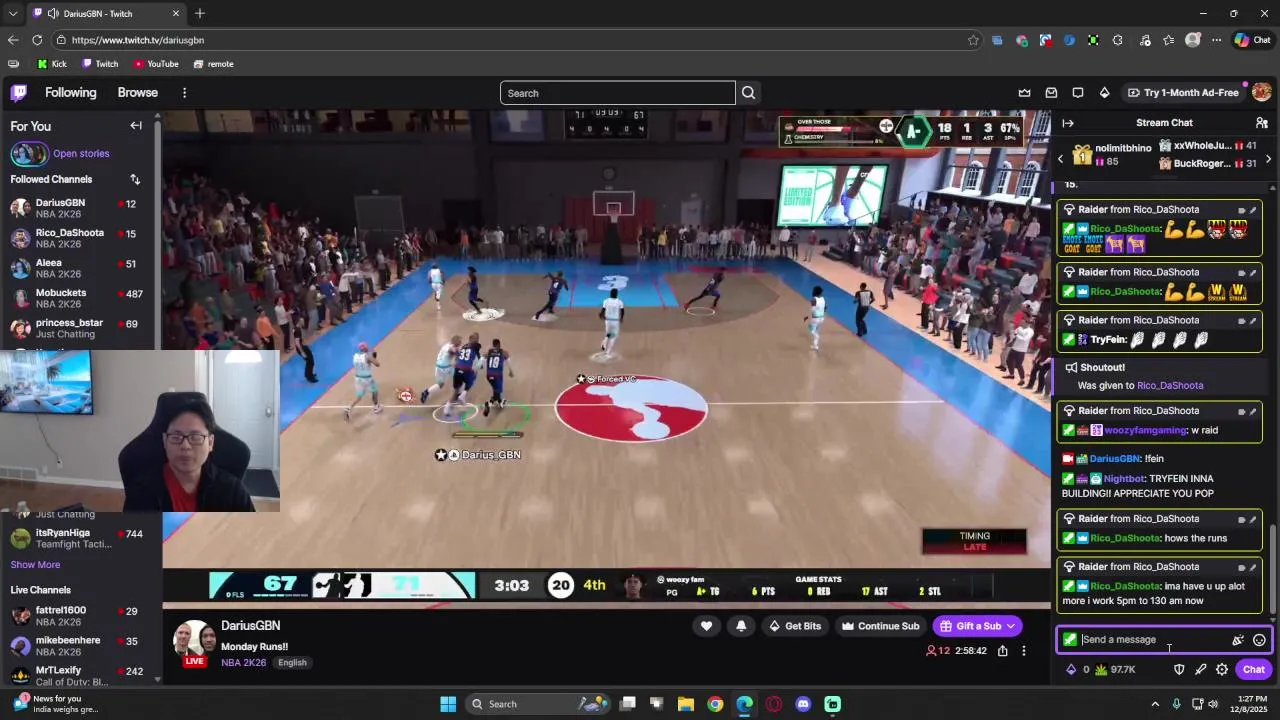Screen dimensions: 1280x720
Task: Open chat celebration party icon
Action: (1238, 640)
